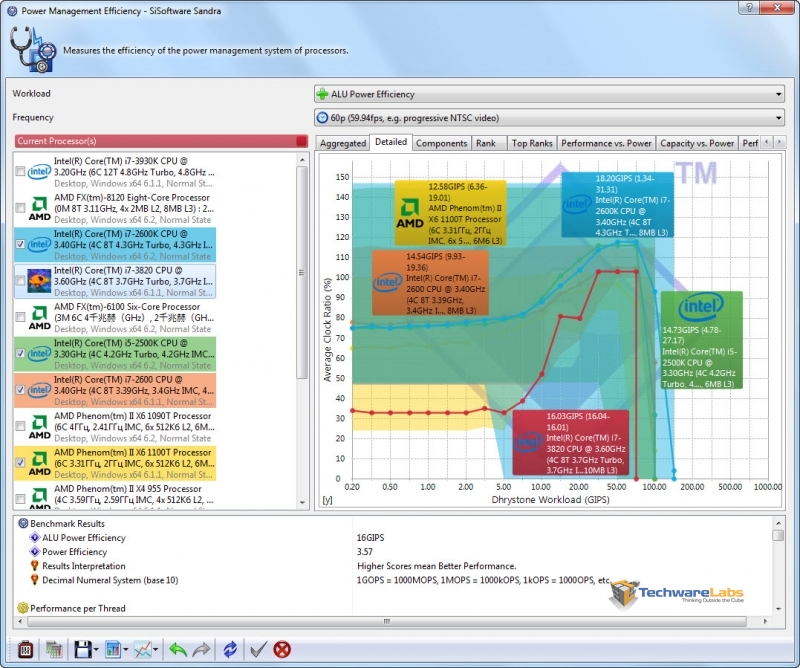Image resolution: width=800 pixels, height=668 pixels.
Task: Check the AMD Phenom II X6 1090T checkbox
Action: click(x=20, y=427)
